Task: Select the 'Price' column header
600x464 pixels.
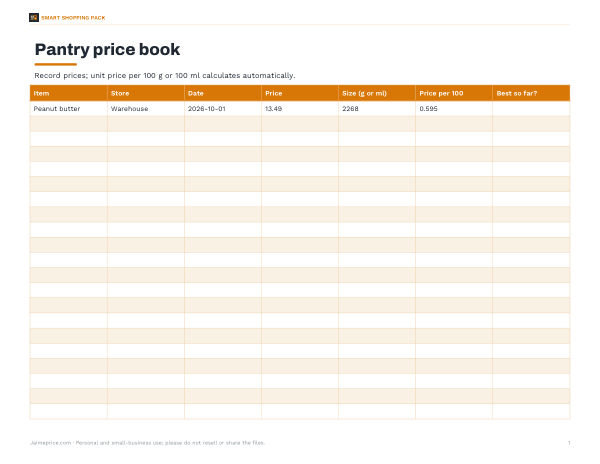Action: click(300, 93)
